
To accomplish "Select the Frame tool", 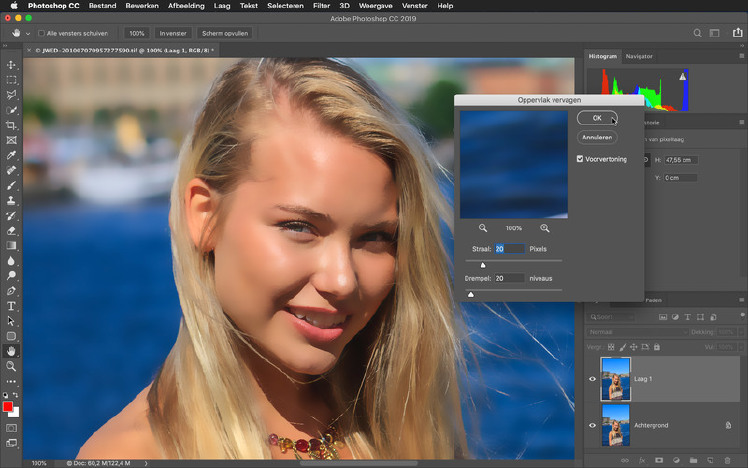I will coord(11,140).
